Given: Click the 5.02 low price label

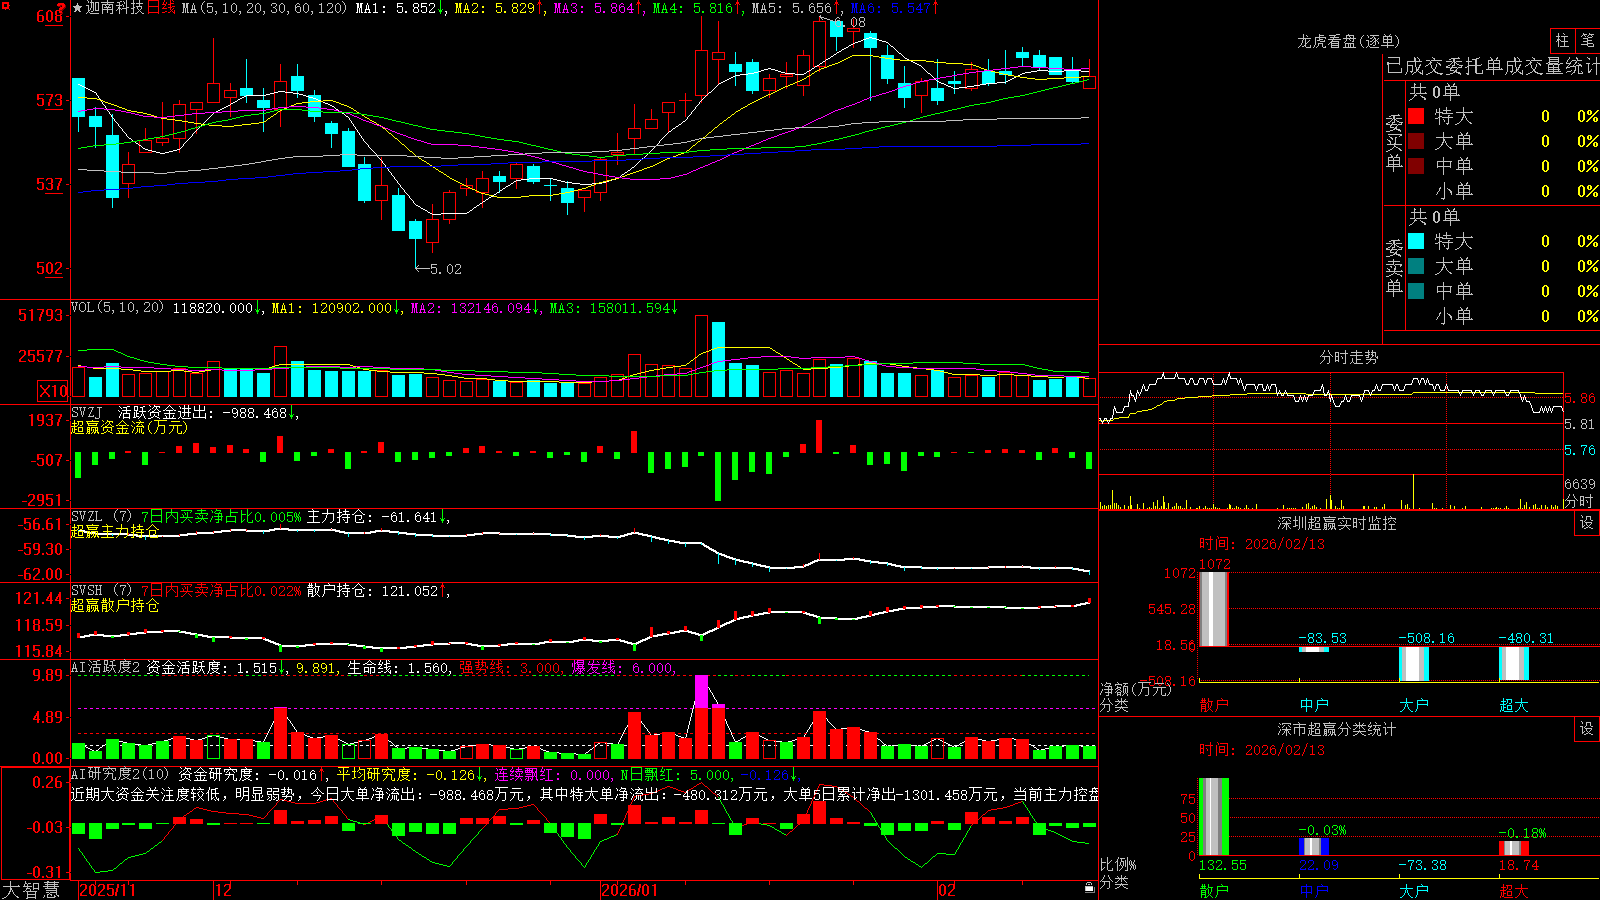Looking at the screenshot, I should click(446, 269).
